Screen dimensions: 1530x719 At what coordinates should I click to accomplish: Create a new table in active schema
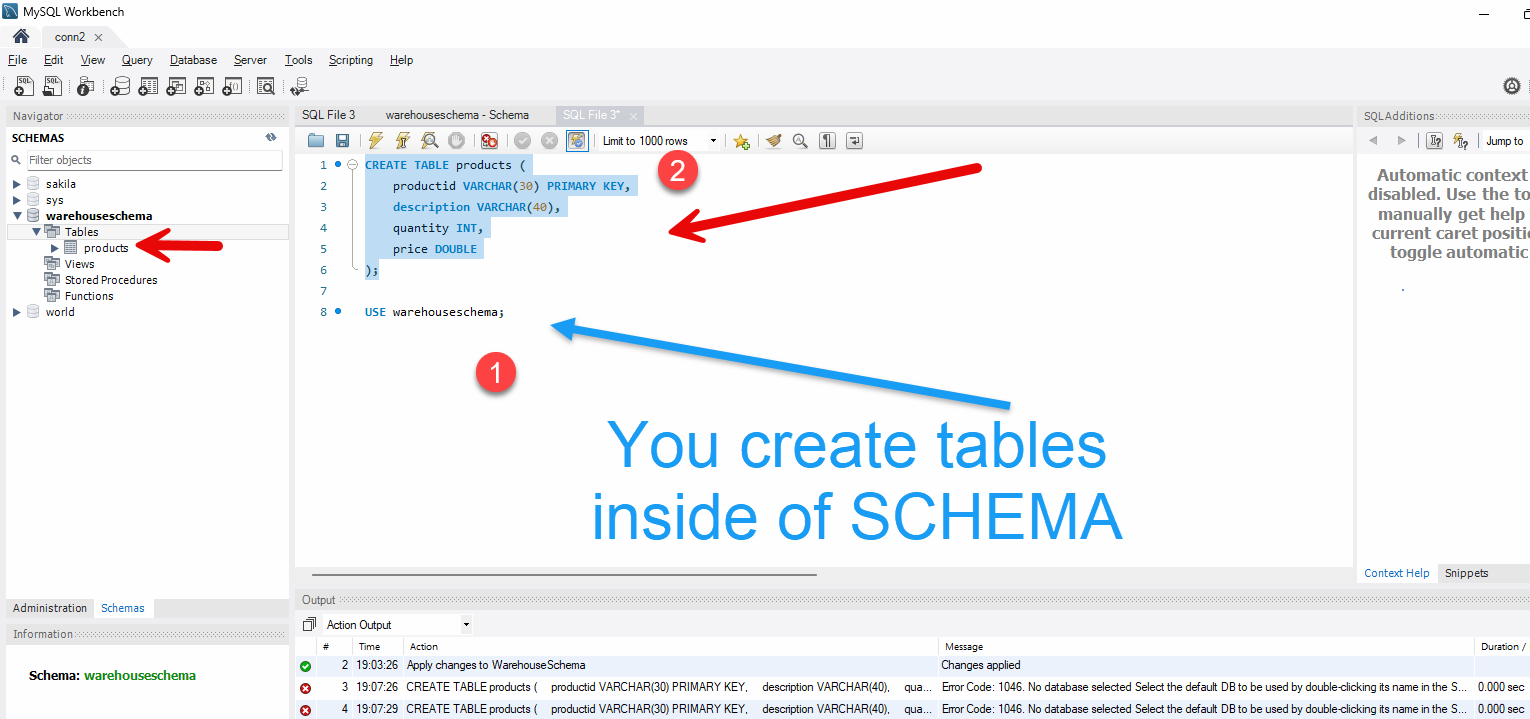pyautogui.click(x=148, y=86)
